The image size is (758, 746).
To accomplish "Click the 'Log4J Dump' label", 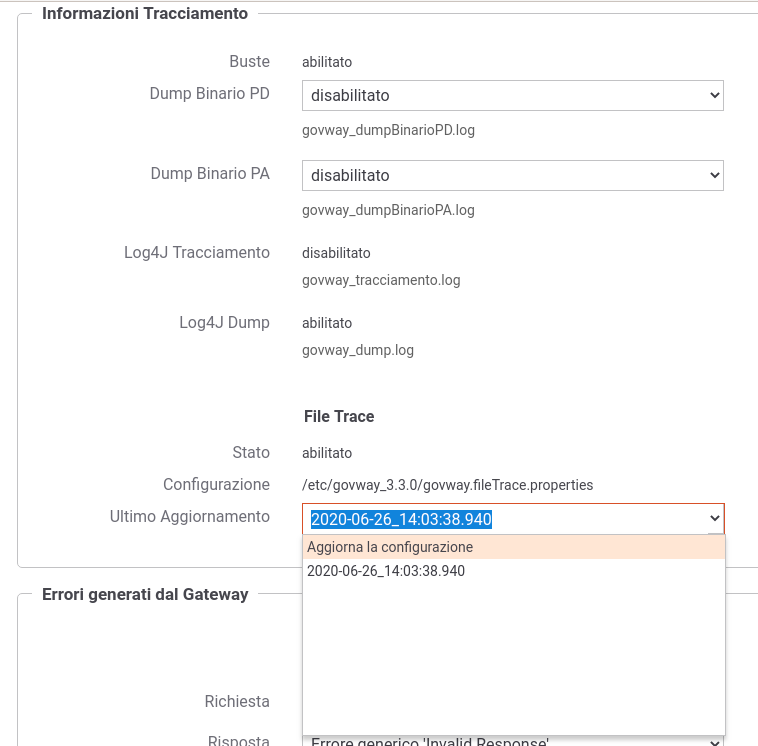I will click(x=224, y=322).
